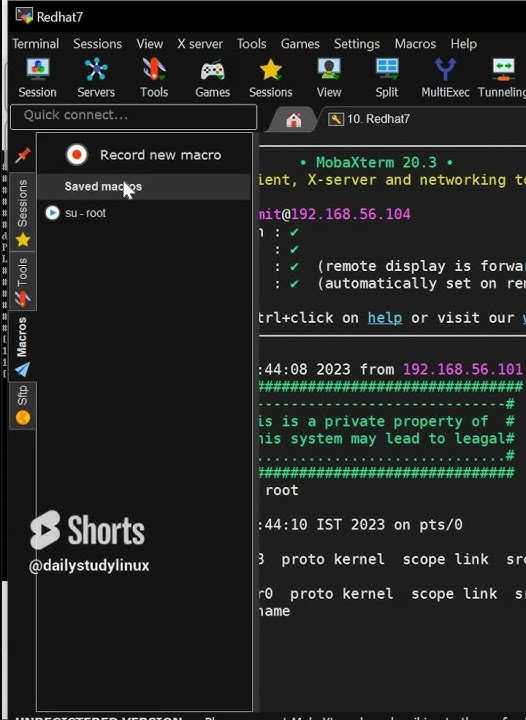Click the red Record new macro icon
Viewport: 526px width, 720px height.
pyautogui.click(x=77, y=155)
